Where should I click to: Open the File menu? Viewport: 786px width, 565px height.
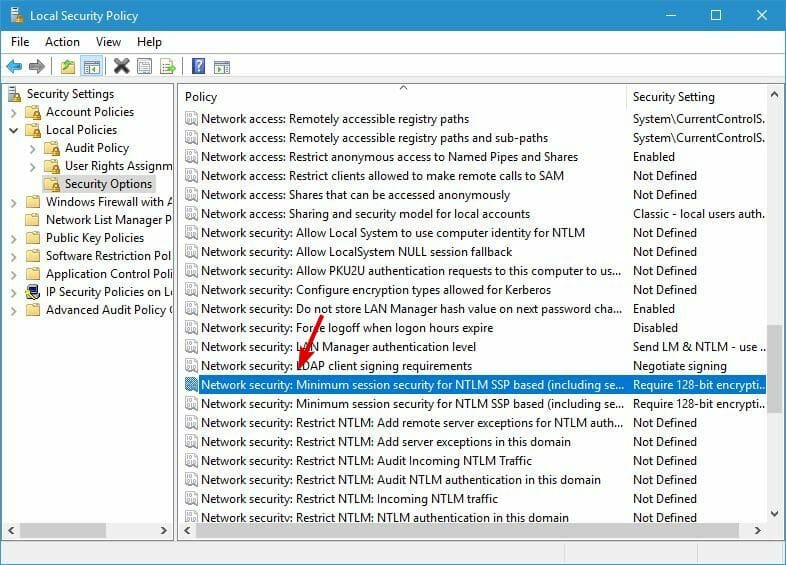tap(20, 42)
